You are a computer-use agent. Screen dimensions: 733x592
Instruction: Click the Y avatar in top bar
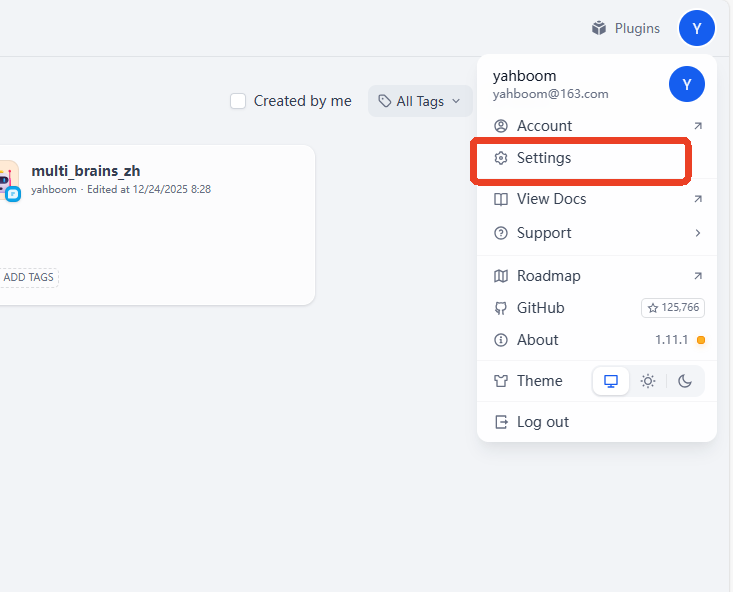[x=697, y=28]
